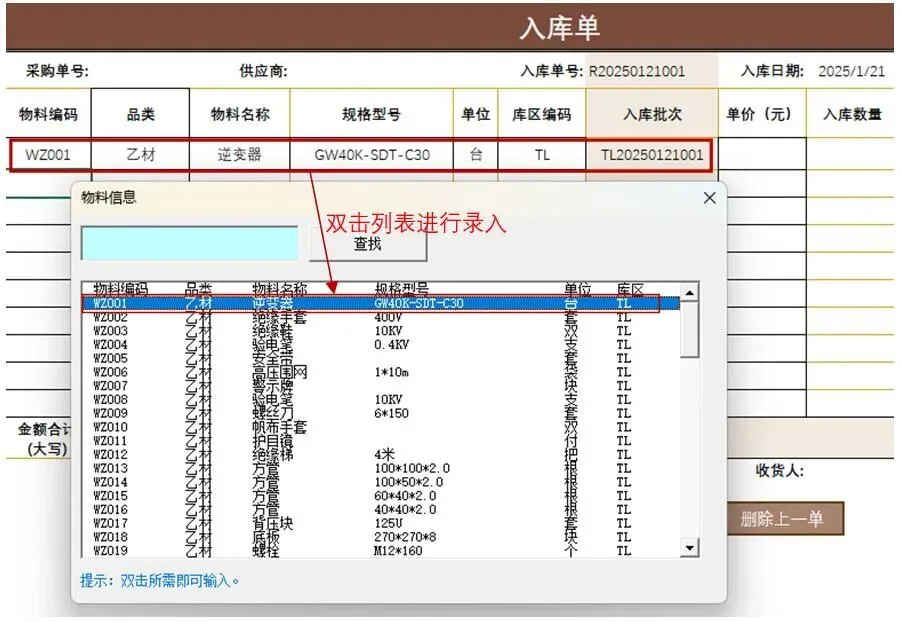This screenshot has width=901, height=622.
Task: Click the 物料名称 header in dialog list
Action: [x=279, y=289]
